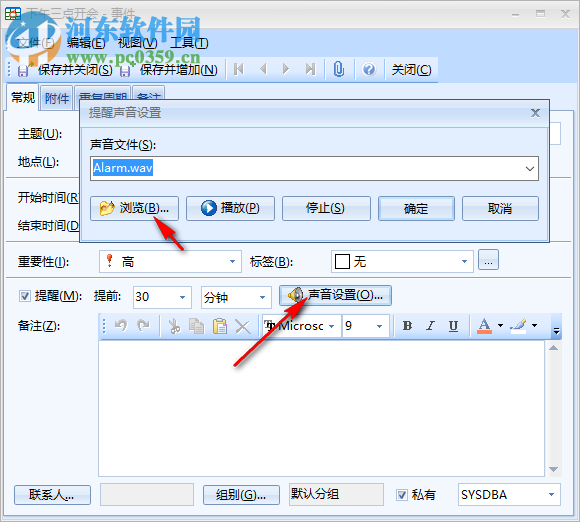Toggle the 提醒(M) reminder checkbox
This screenshot has width=580, height=522.
pos(25,296)
